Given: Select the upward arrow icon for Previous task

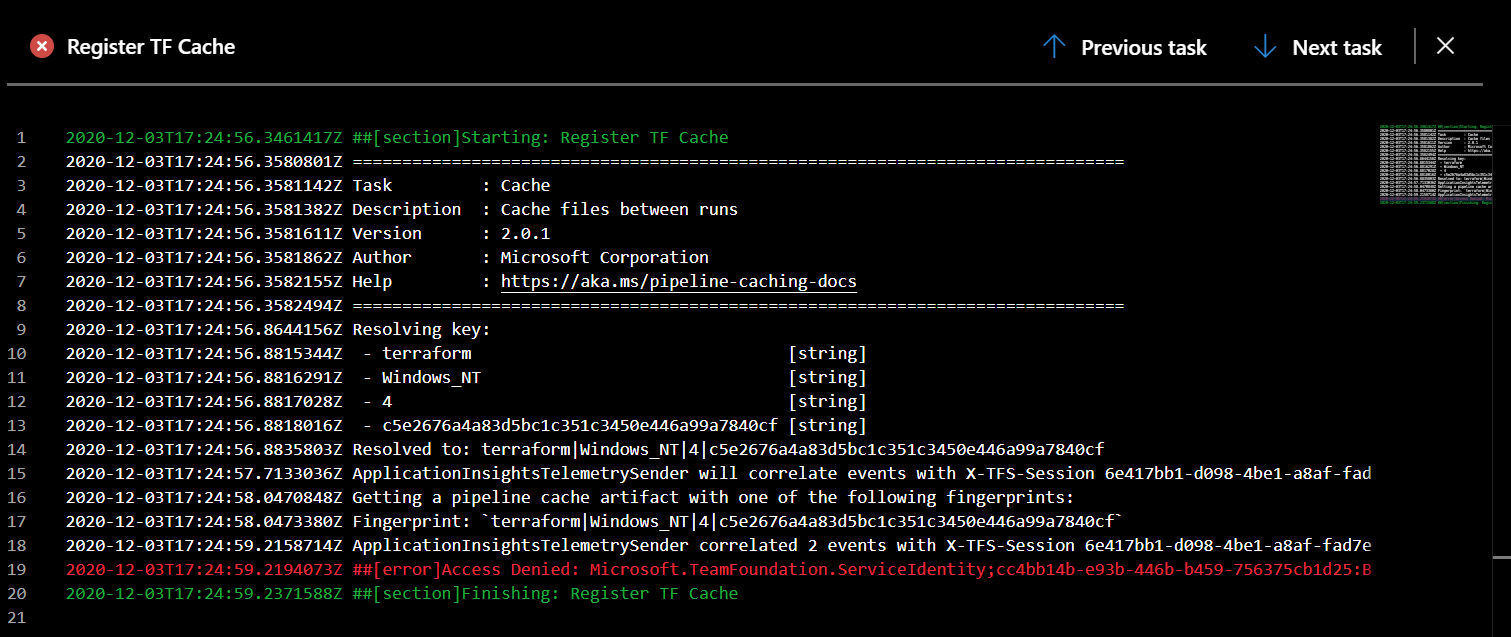Looking at the screenshot, I should tap(1054, 46).
